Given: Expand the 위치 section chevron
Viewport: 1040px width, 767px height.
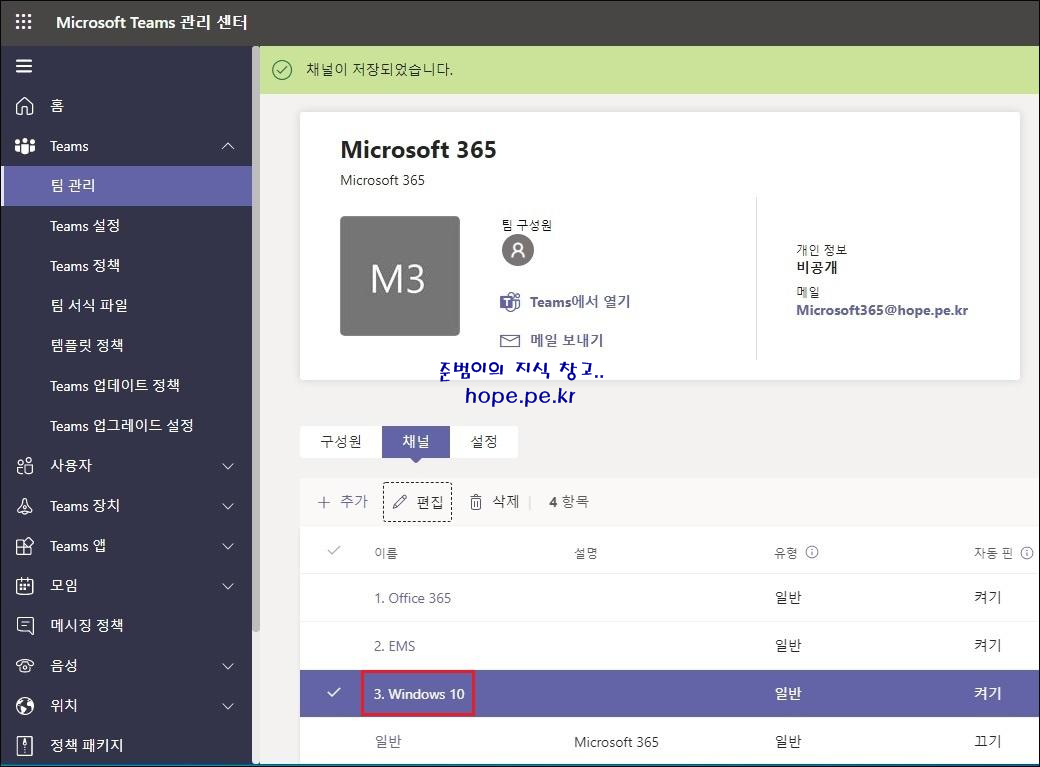Looking at the screenshot, I should tap(228, 706).
